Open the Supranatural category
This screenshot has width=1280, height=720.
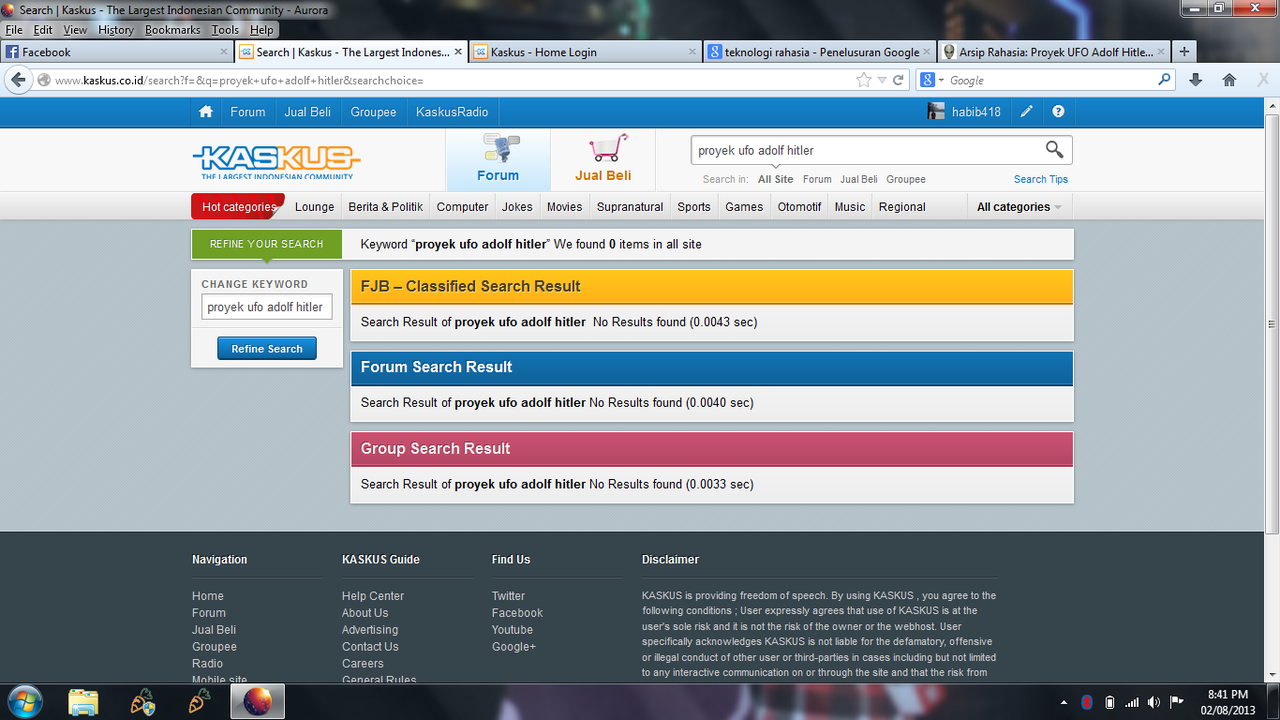[630, 207]
